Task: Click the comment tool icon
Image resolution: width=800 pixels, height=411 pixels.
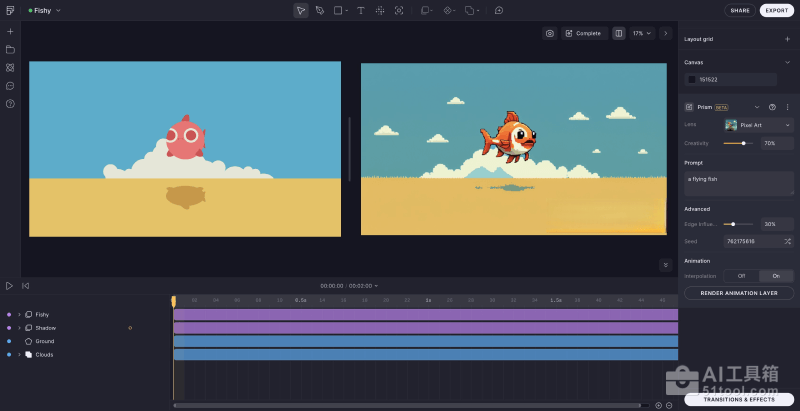Action: coord(499,10)
